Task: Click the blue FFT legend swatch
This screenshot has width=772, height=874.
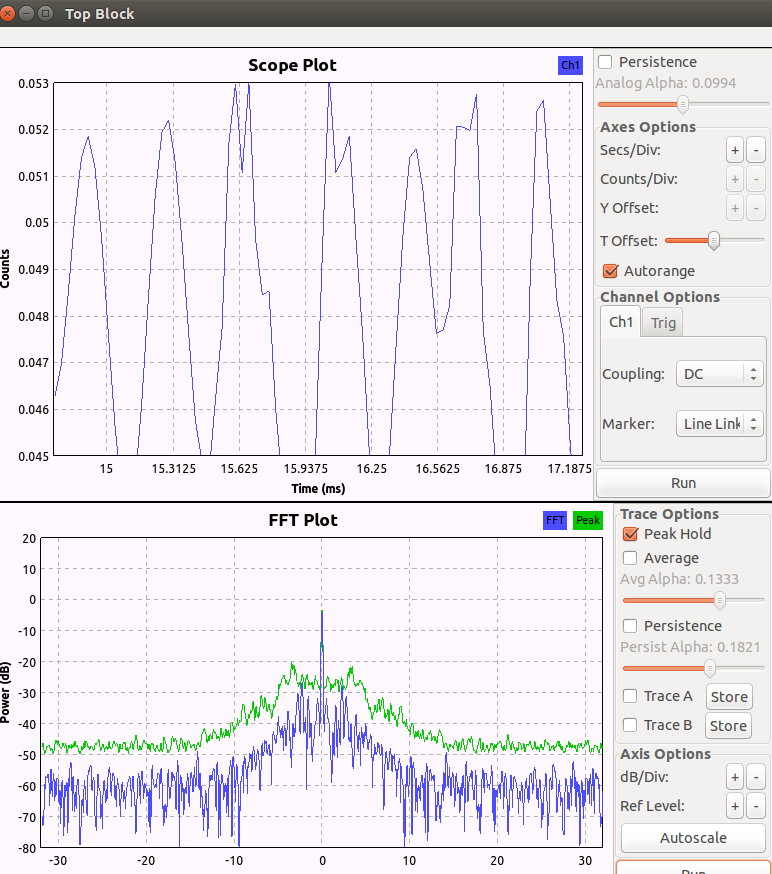Action: point(555,520)
